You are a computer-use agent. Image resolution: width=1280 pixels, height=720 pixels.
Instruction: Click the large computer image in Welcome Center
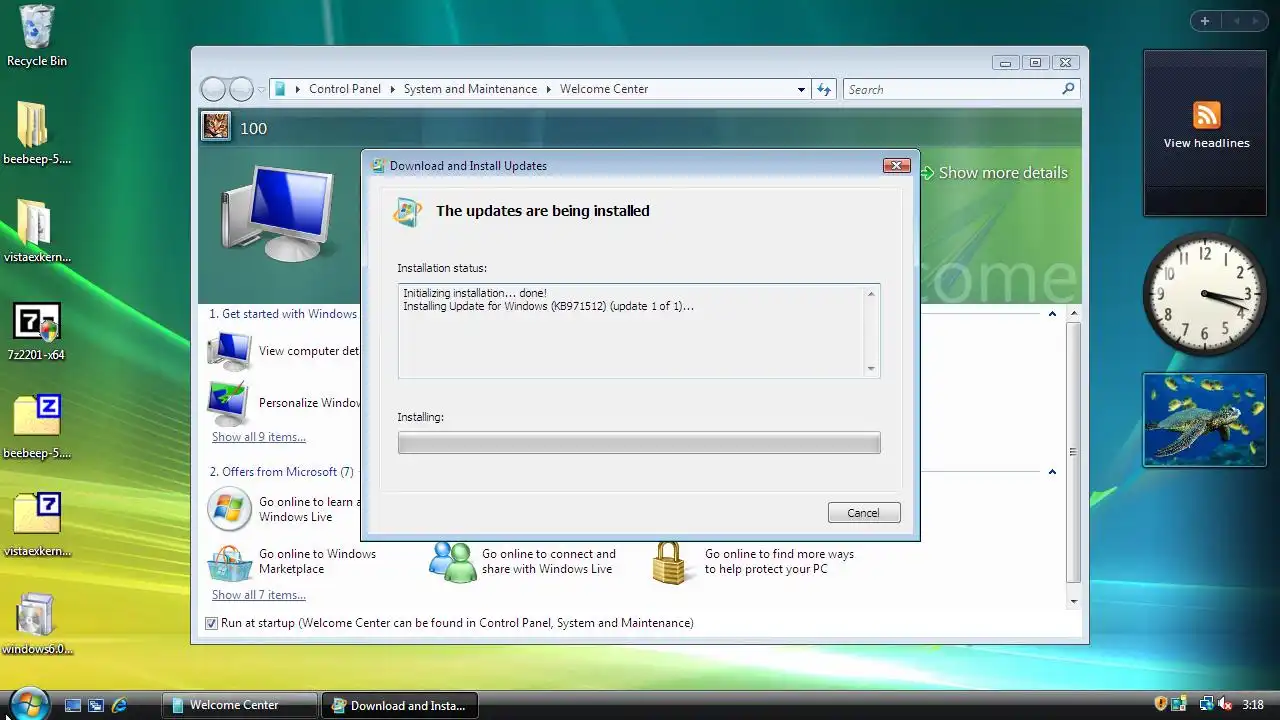tap(276, 212)
